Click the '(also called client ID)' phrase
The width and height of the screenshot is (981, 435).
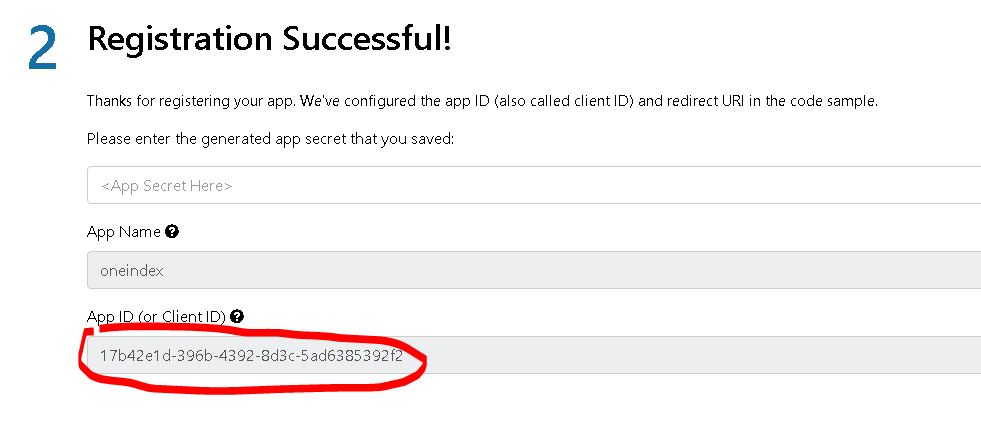(x=564, y=101)
